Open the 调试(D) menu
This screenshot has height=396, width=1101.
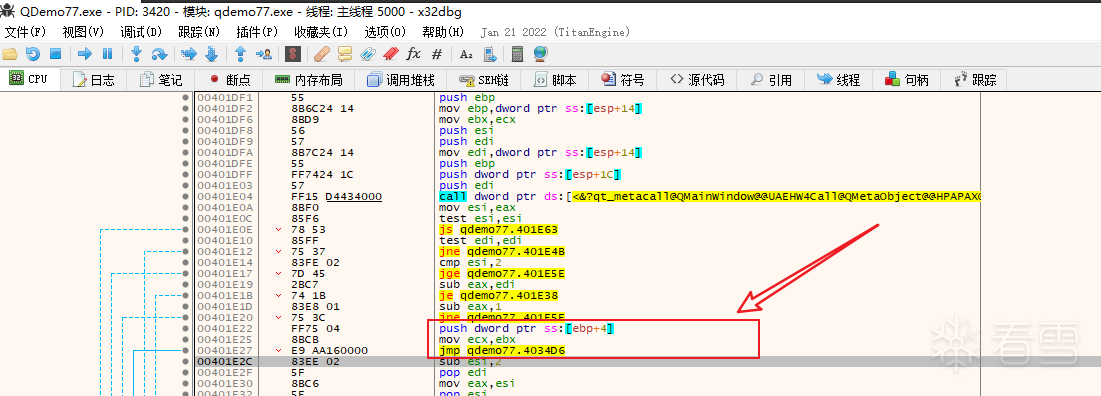click(141, 32)
